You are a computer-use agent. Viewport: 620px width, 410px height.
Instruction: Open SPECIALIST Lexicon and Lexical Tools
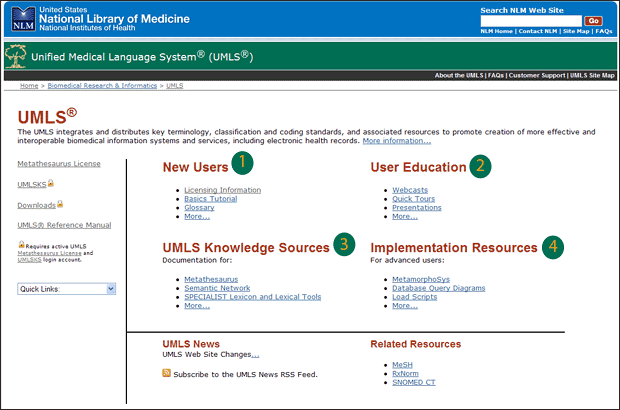[x=253, y=297]
